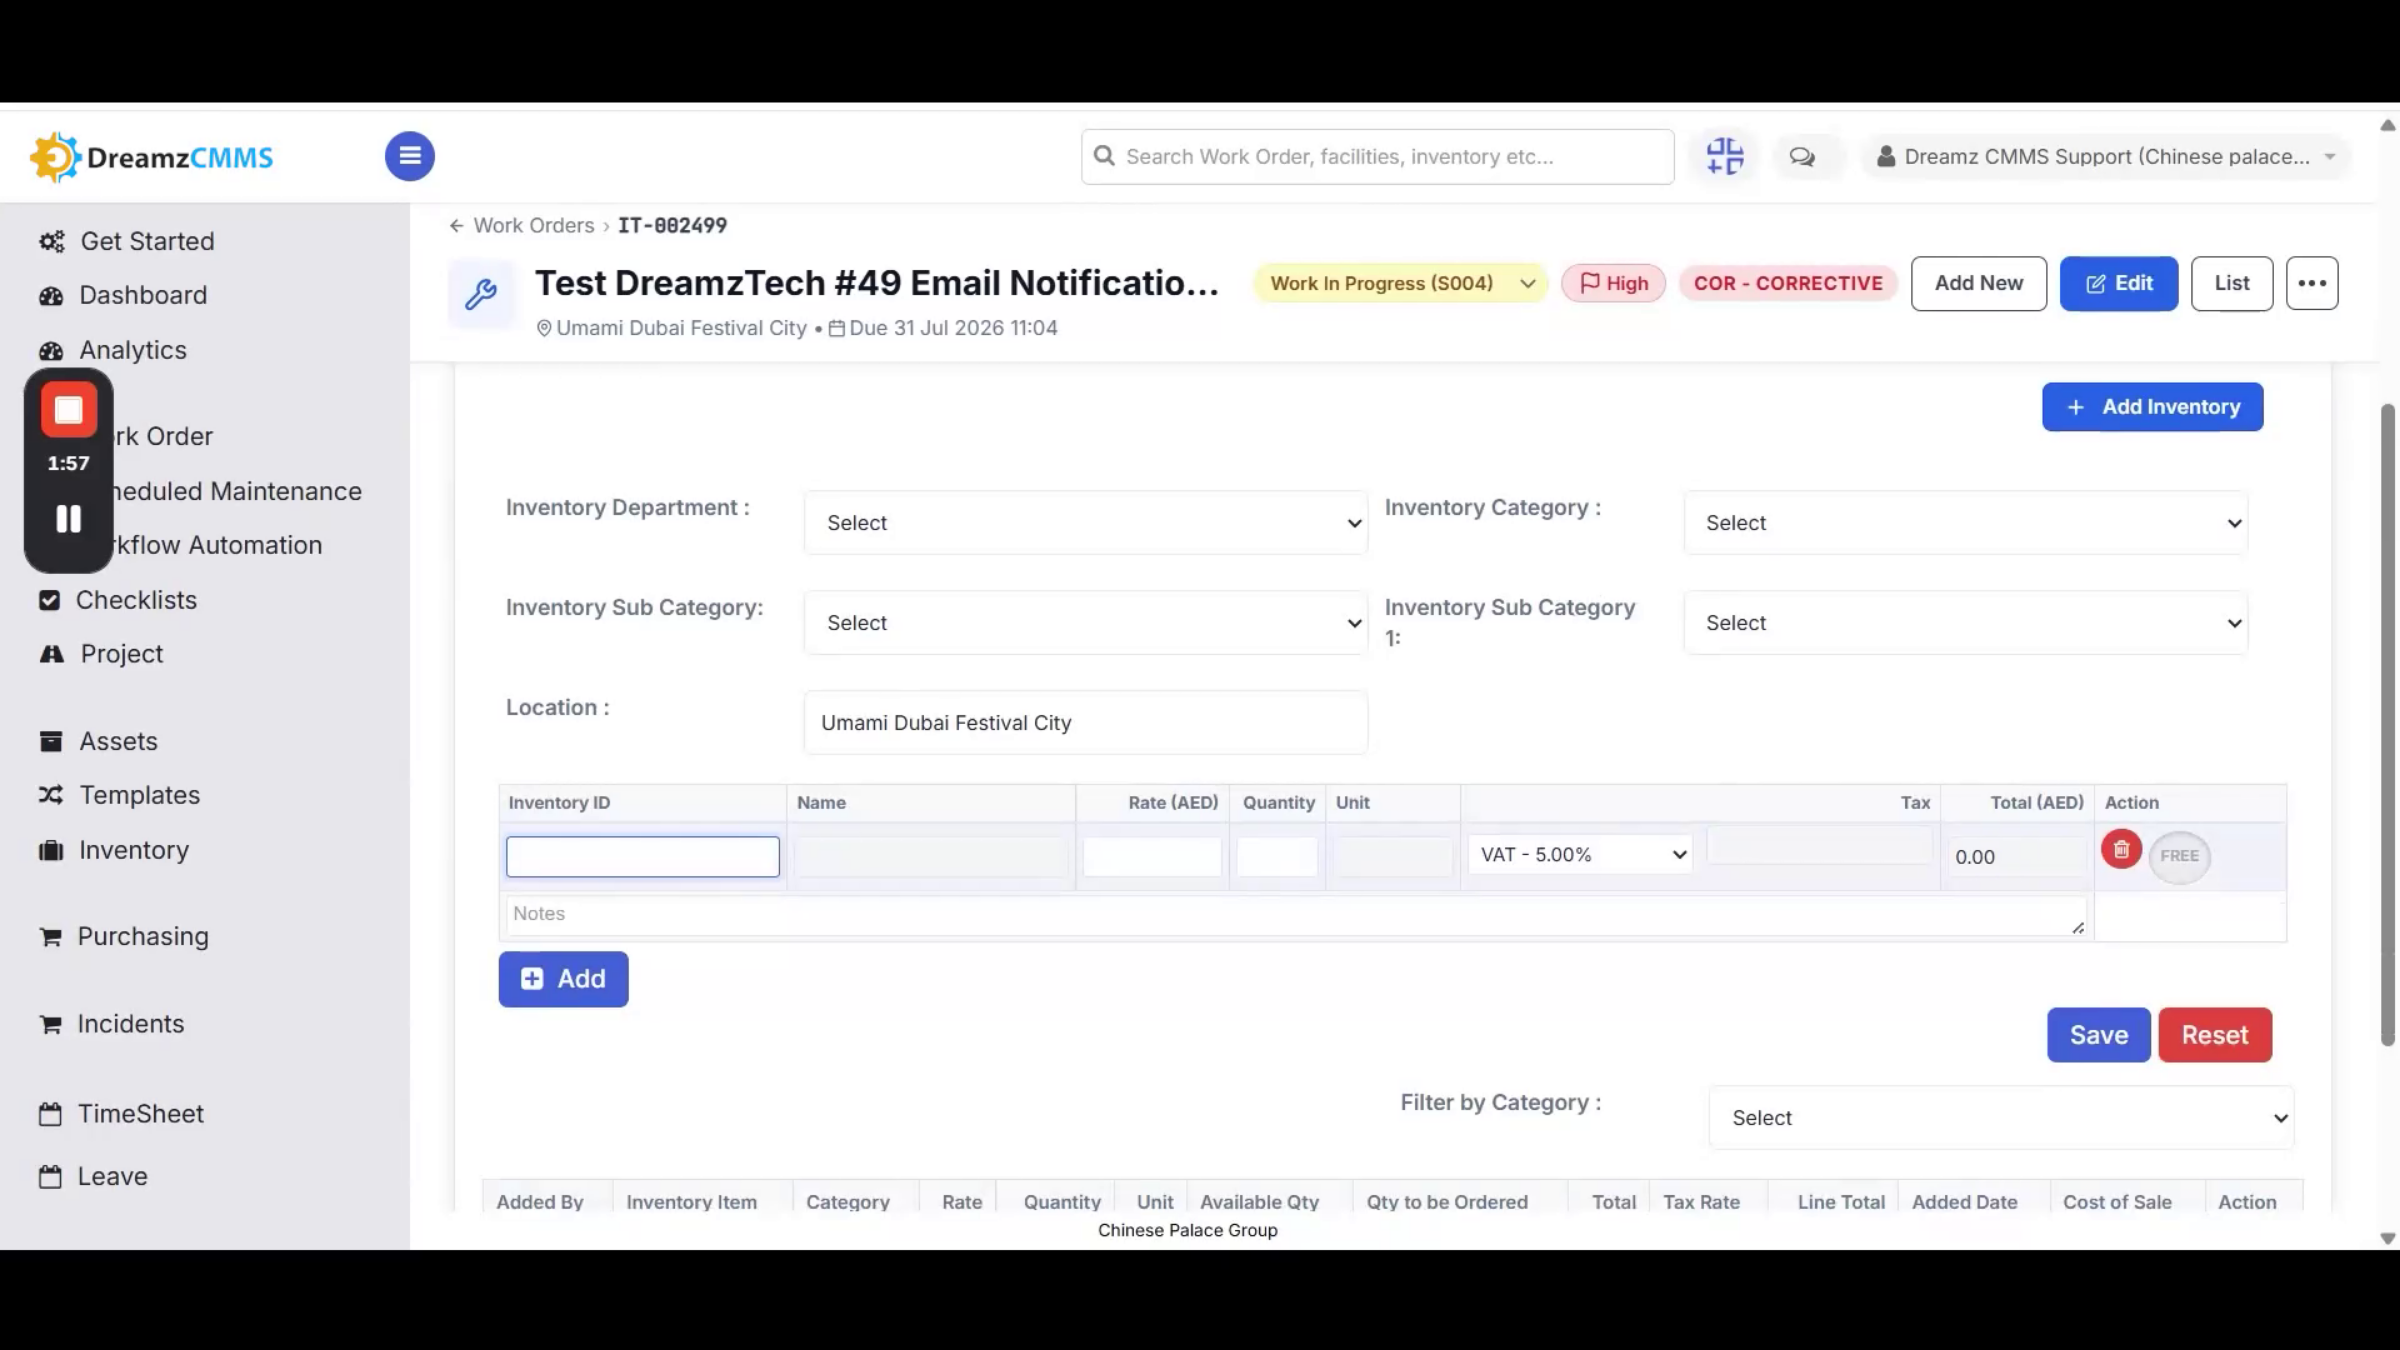Focus the Inventory ID input field

point(643,857)
